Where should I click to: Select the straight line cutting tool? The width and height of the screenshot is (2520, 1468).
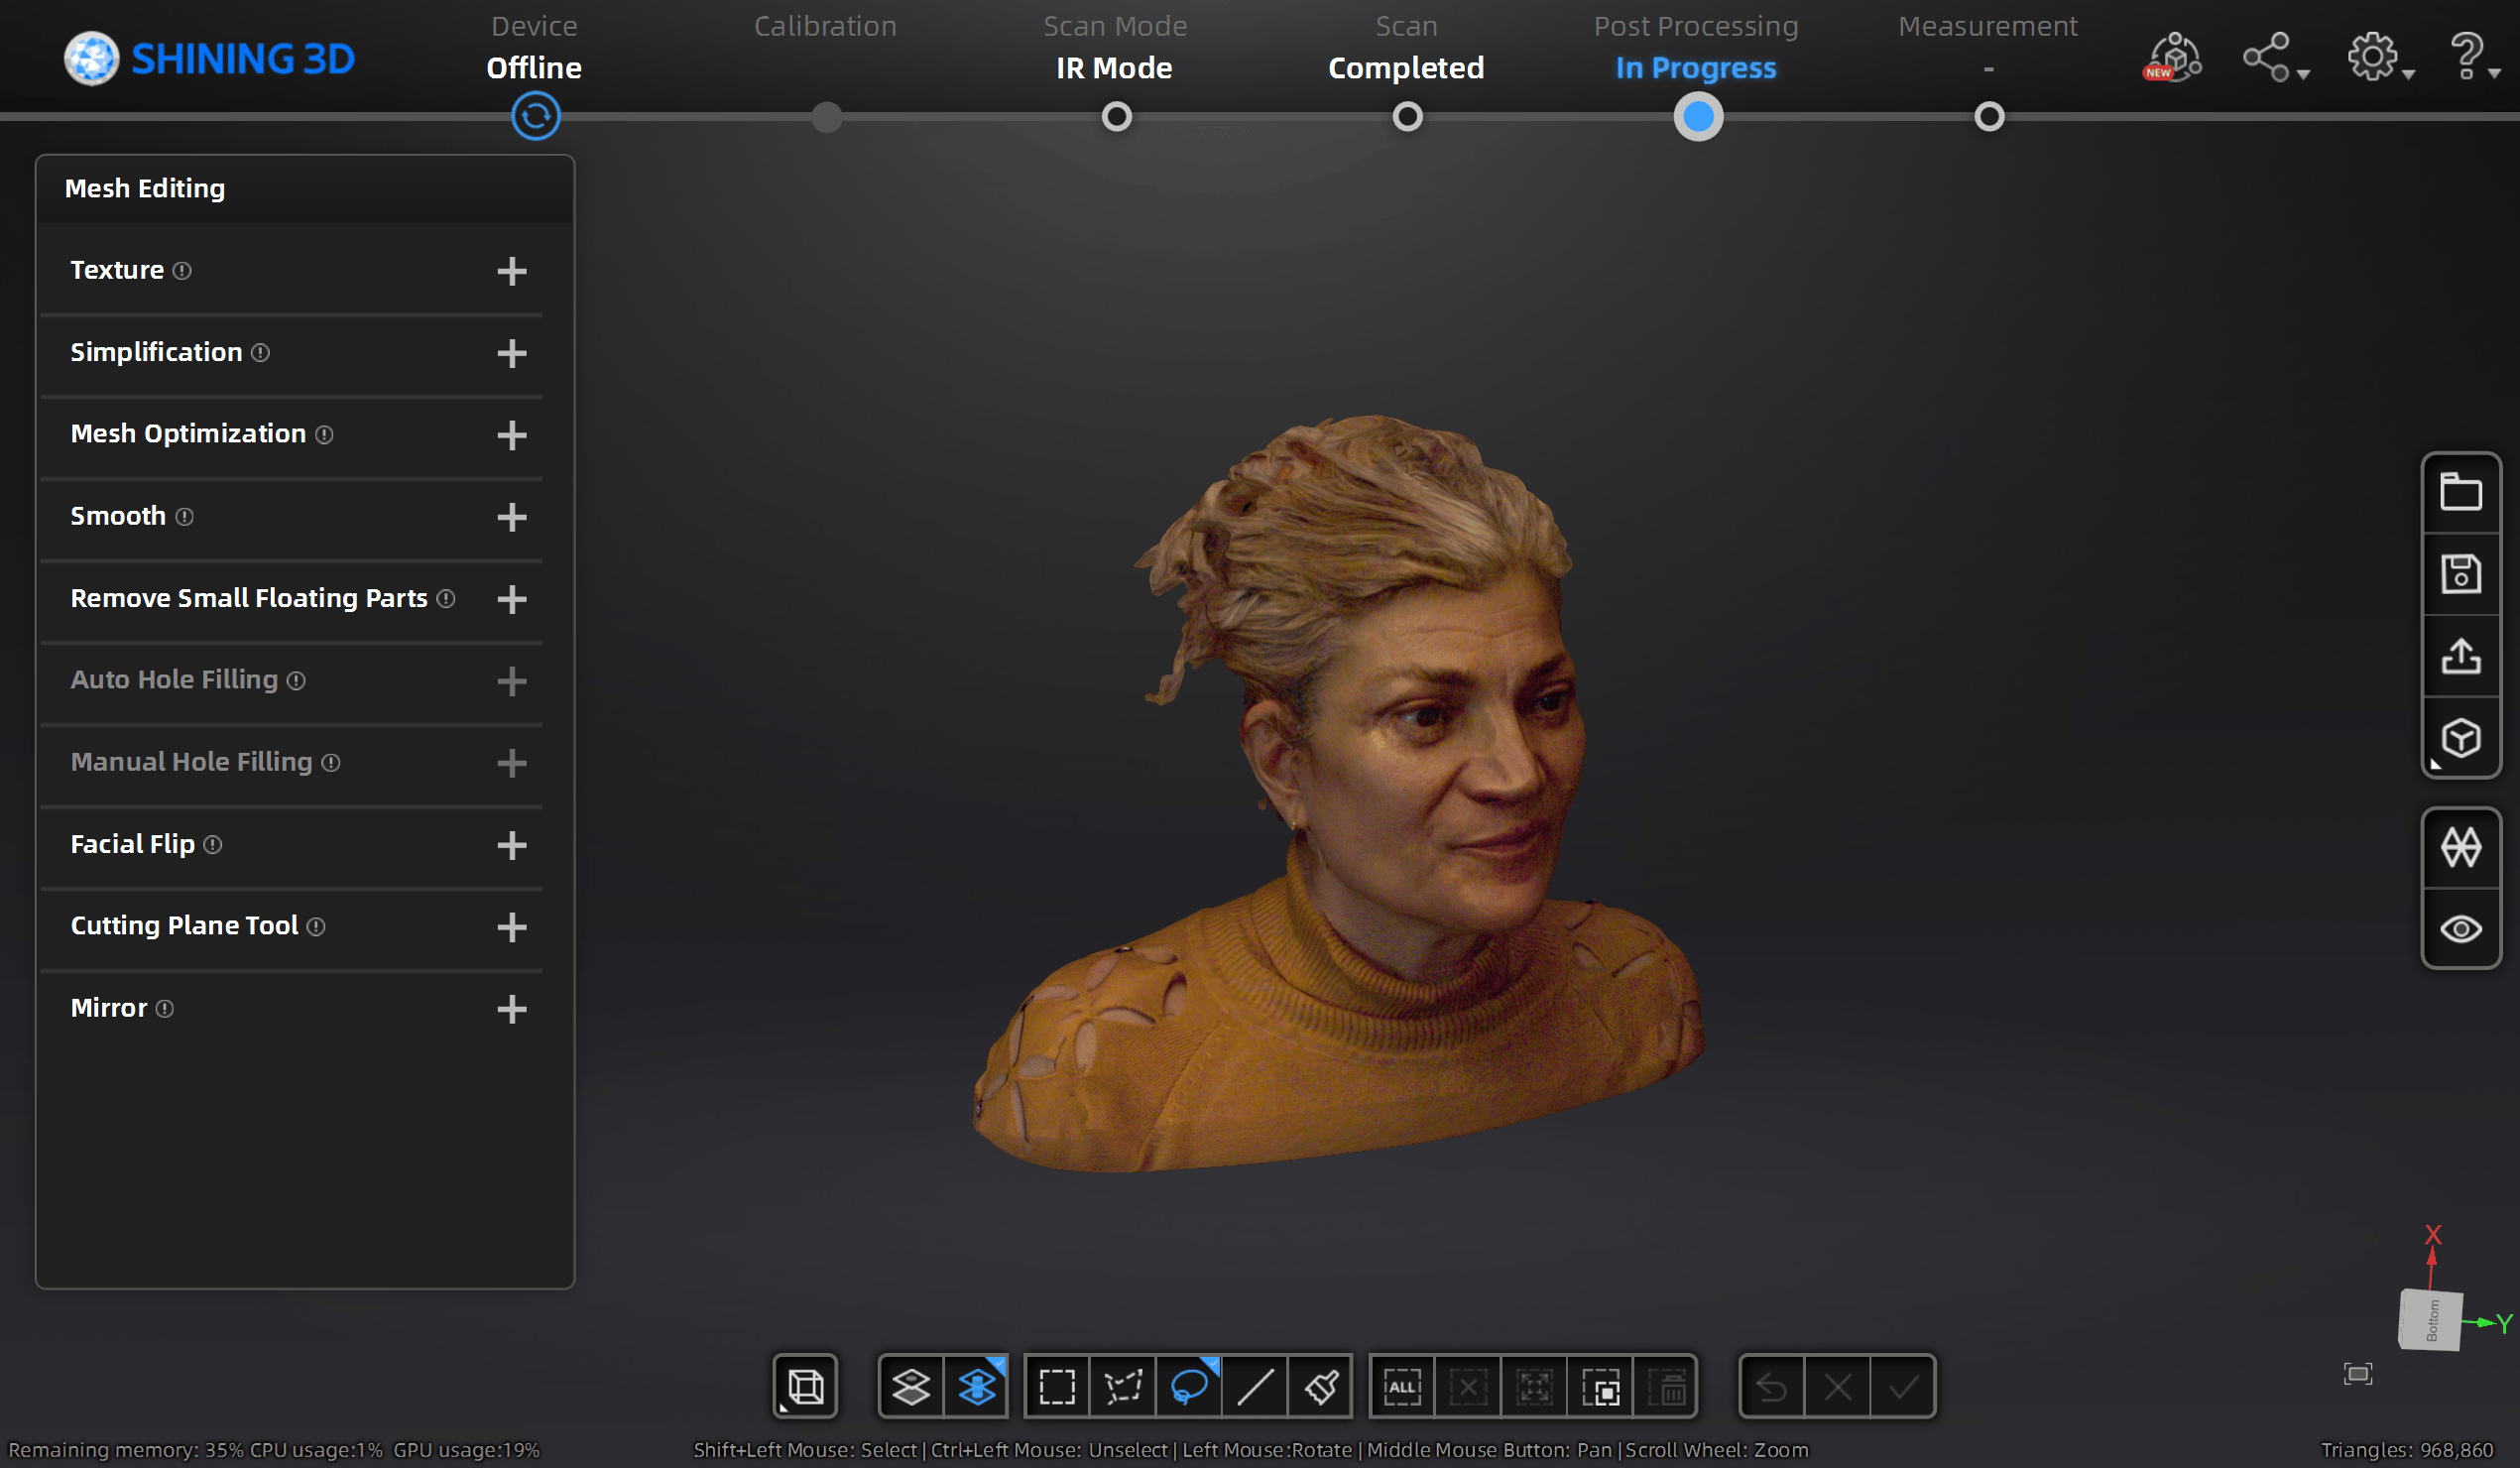pyautogui.click(x=1254, y=1386)
